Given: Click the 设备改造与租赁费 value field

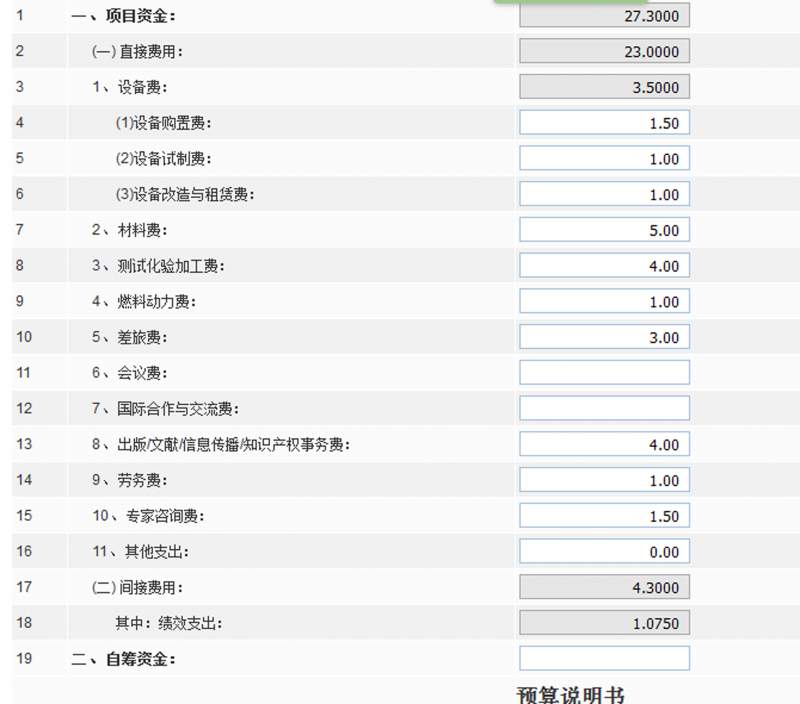Looking at the screenshot, I should pos(605,194).
